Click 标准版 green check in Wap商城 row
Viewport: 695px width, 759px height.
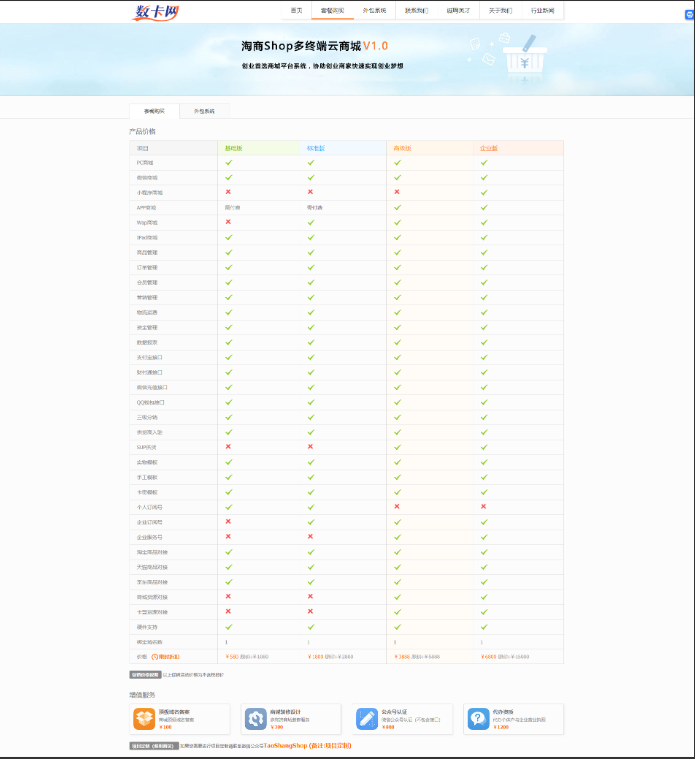tap(311, 222)
